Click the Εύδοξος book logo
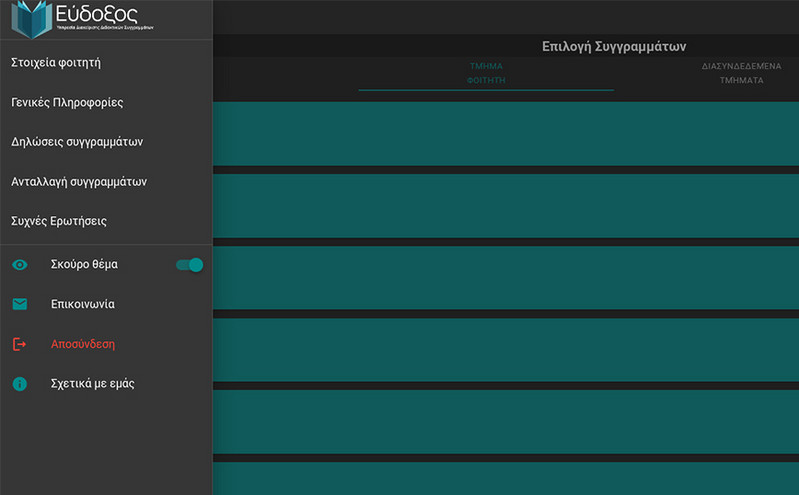The width and height of the screenshot is (799, 495). 32,19
